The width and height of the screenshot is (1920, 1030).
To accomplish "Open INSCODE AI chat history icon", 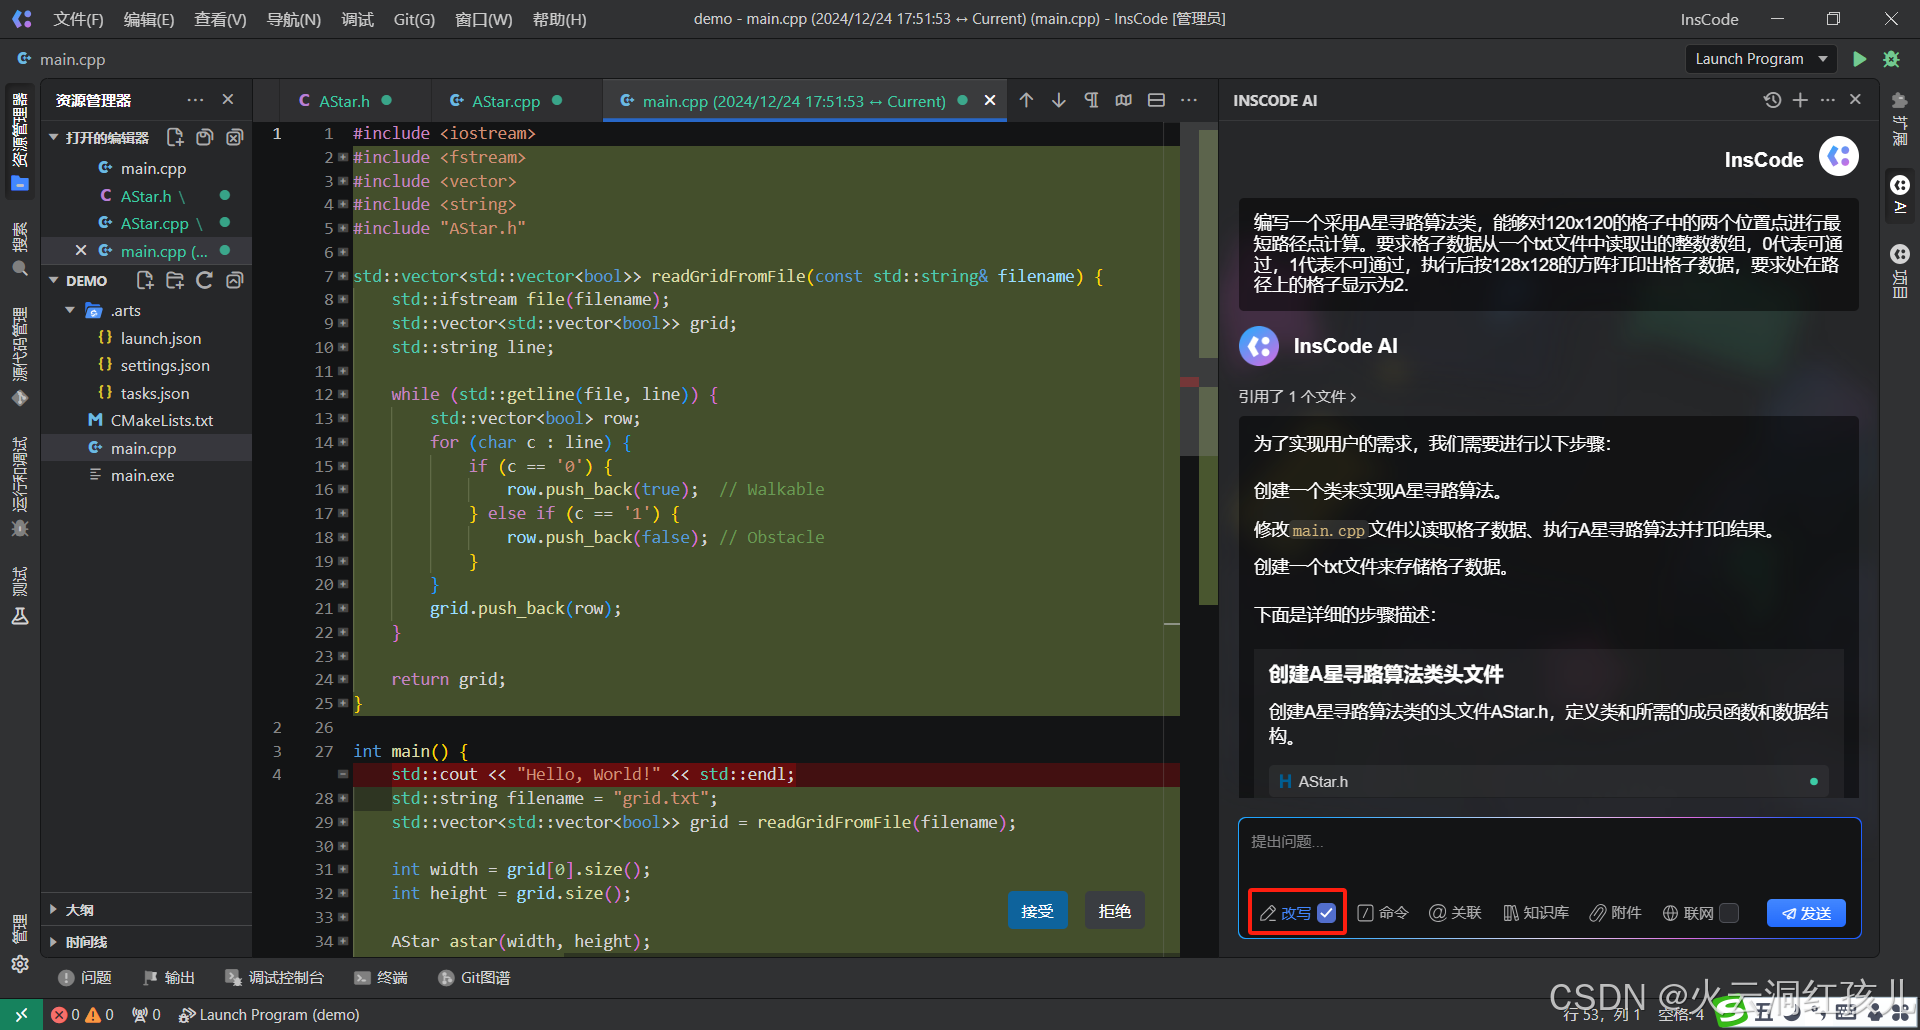I will tap(1772, 100).
